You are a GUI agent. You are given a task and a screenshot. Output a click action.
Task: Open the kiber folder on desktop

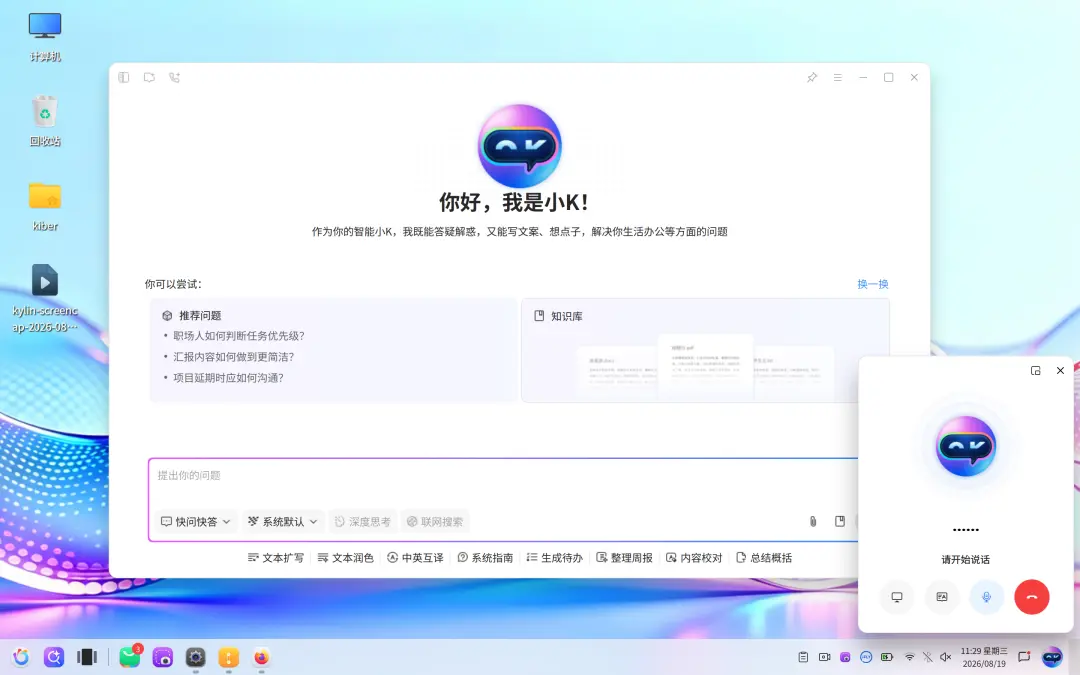[x=45, y=206]
